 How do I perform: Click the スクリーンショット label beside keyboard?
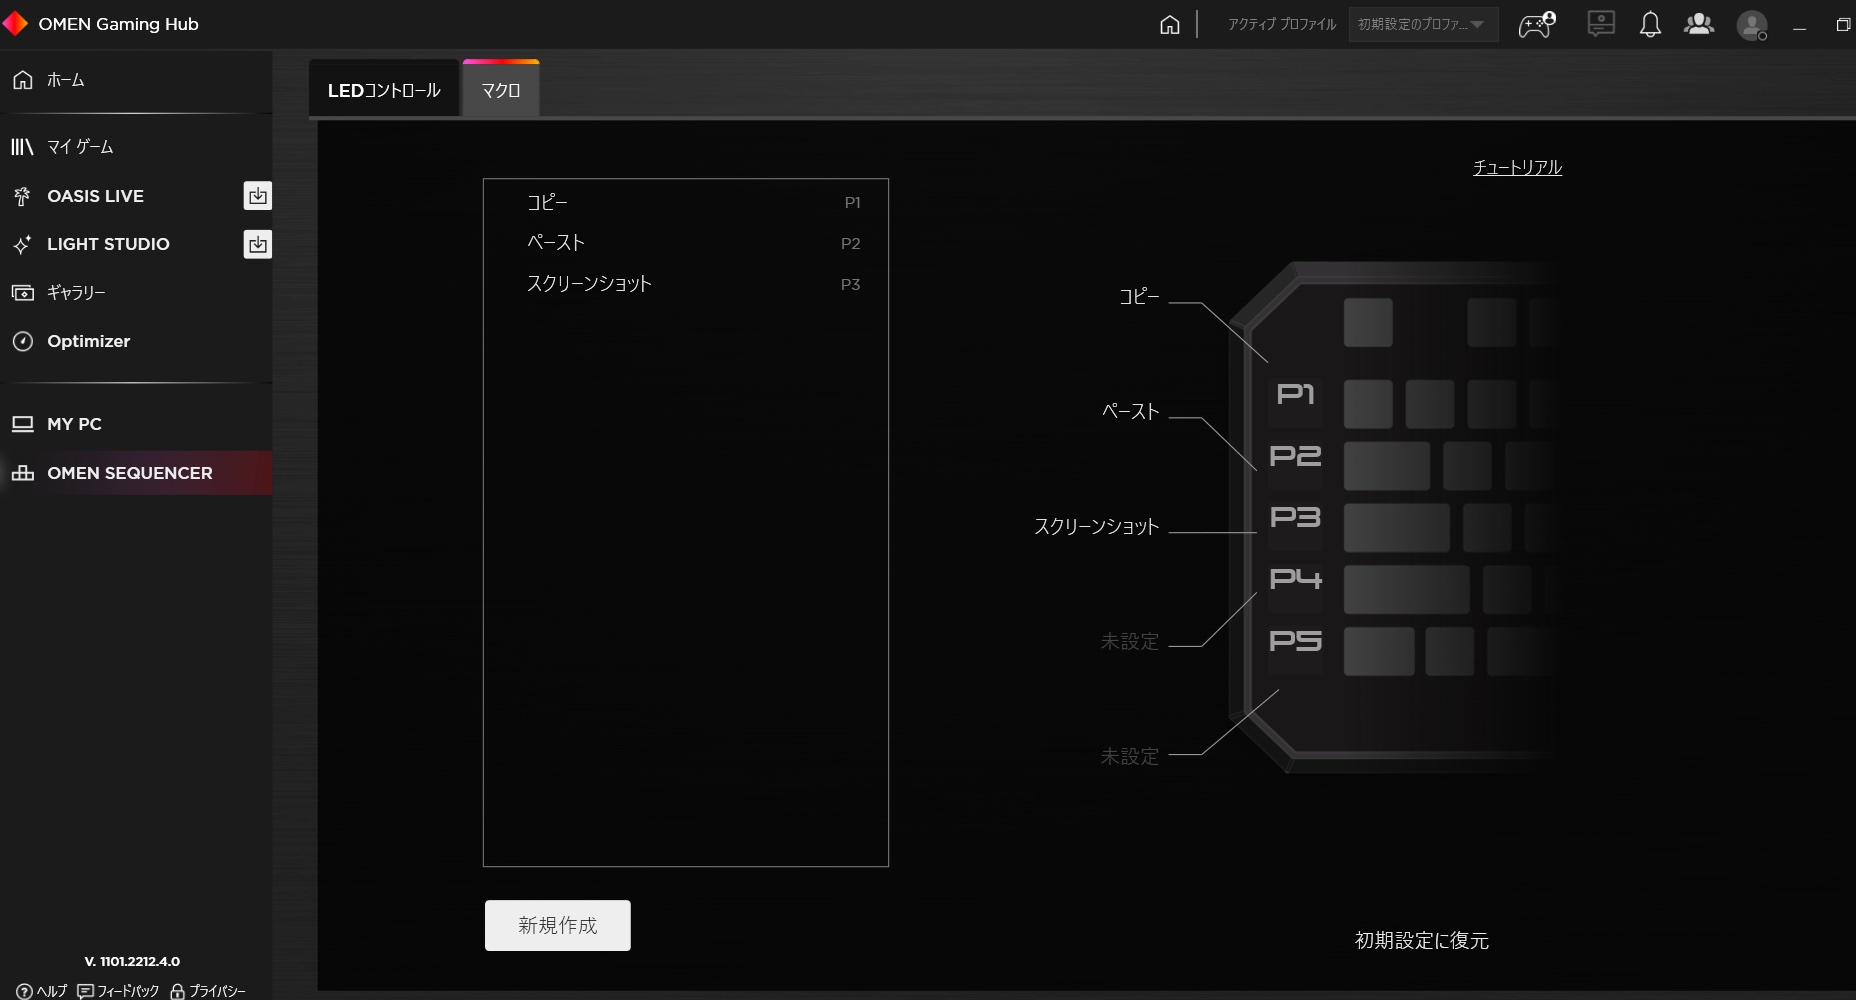click(1096, 526)
